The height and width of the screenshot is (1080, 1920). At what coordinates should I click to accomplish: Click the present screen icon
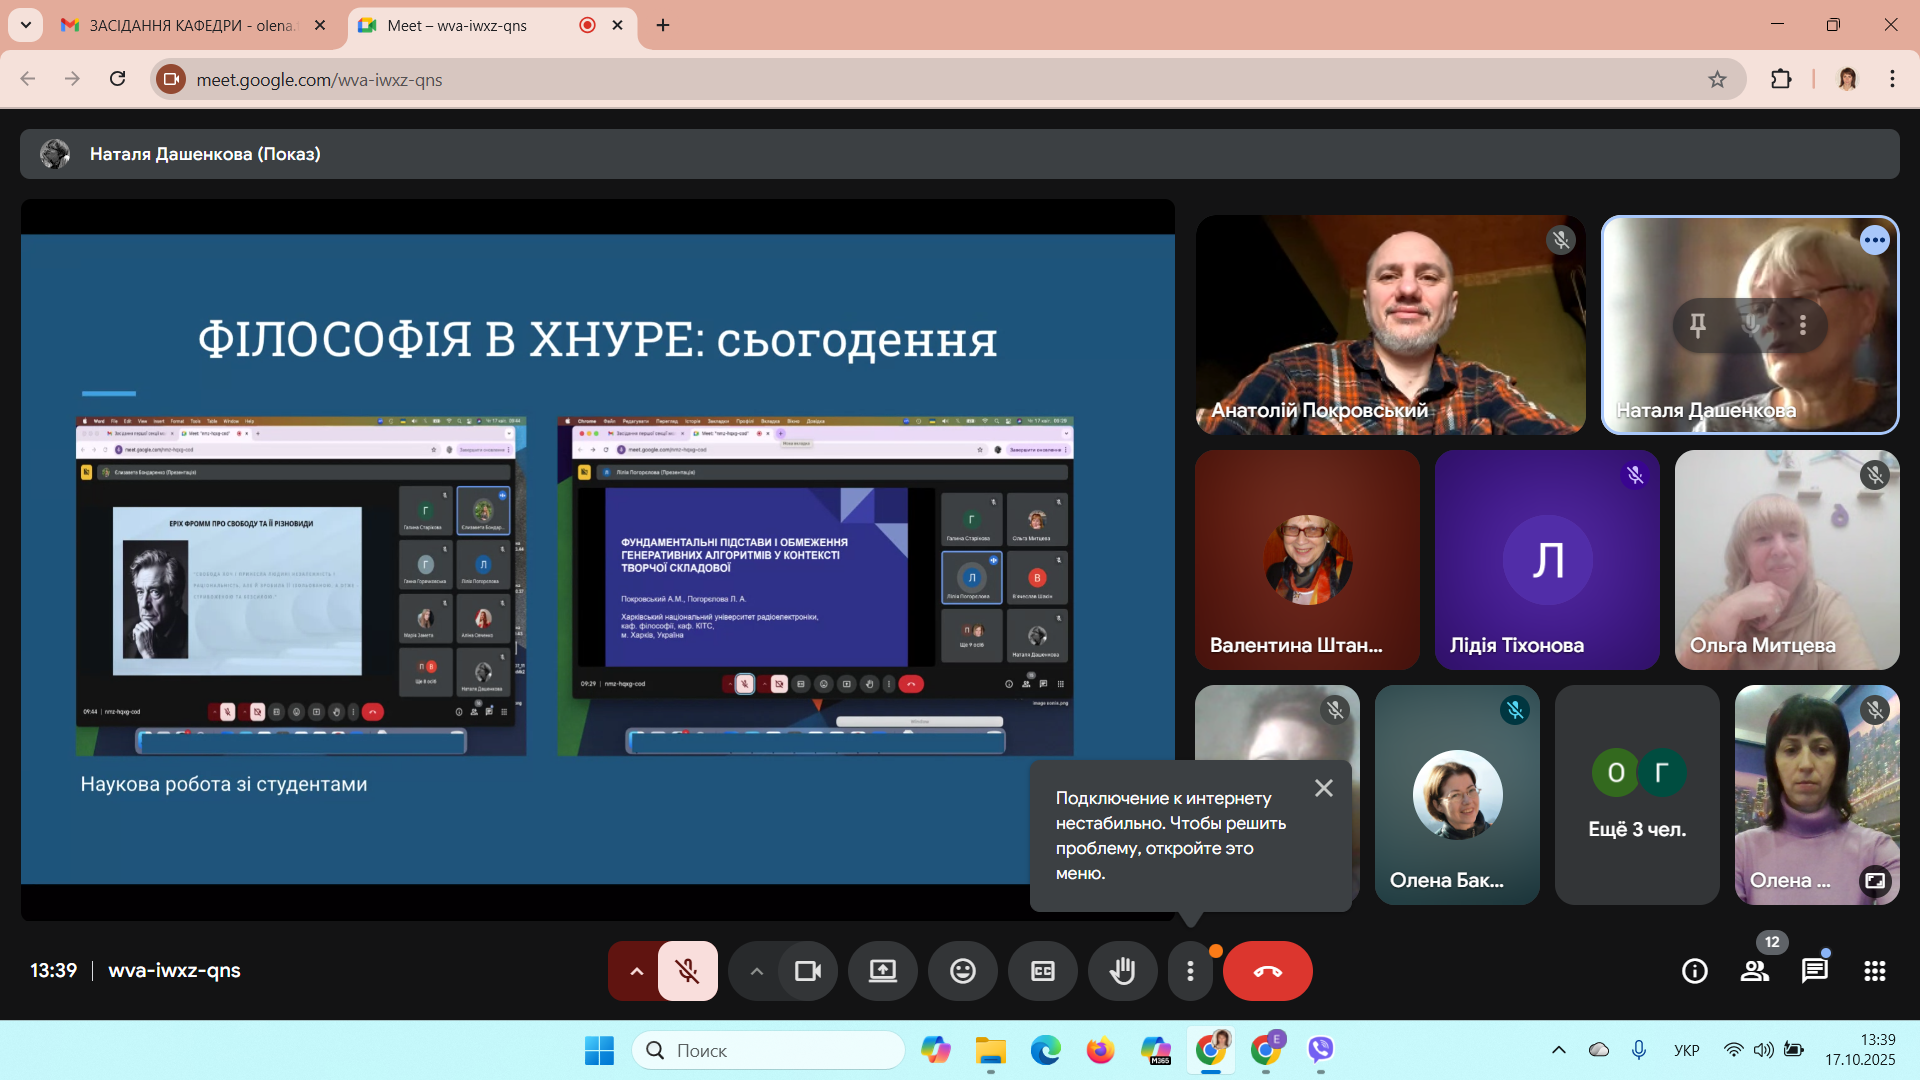pyautogui.click(x=882, y=971)
